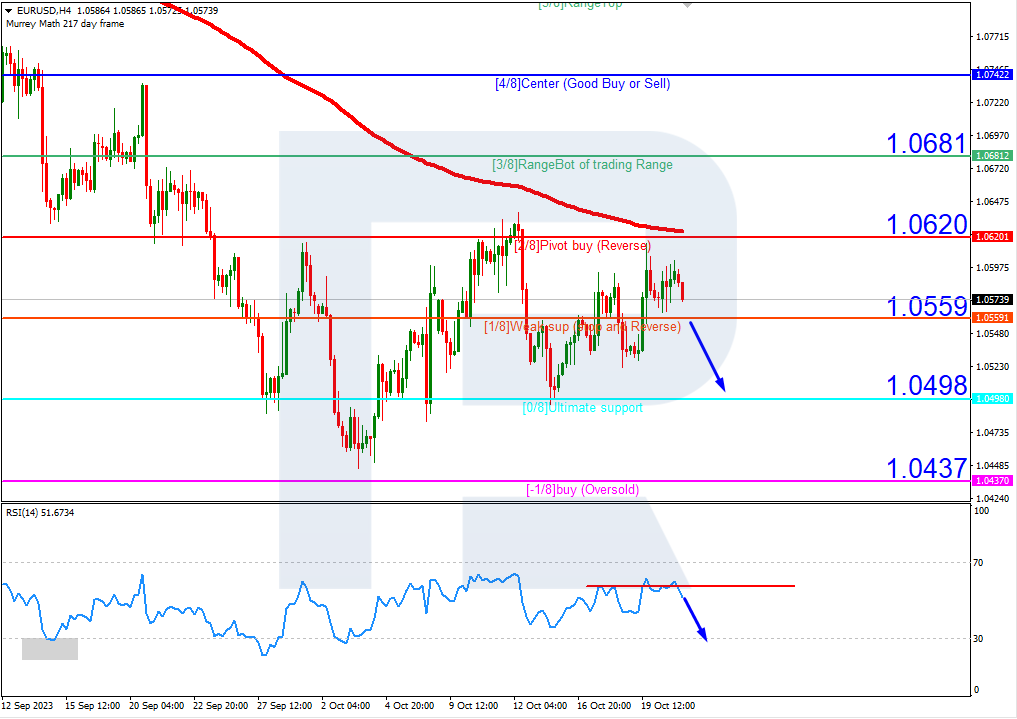The image size is (1017, 719).
Task: Select the 2/8 Pivot buy (Reverse) label
Action: click(582, 246)
